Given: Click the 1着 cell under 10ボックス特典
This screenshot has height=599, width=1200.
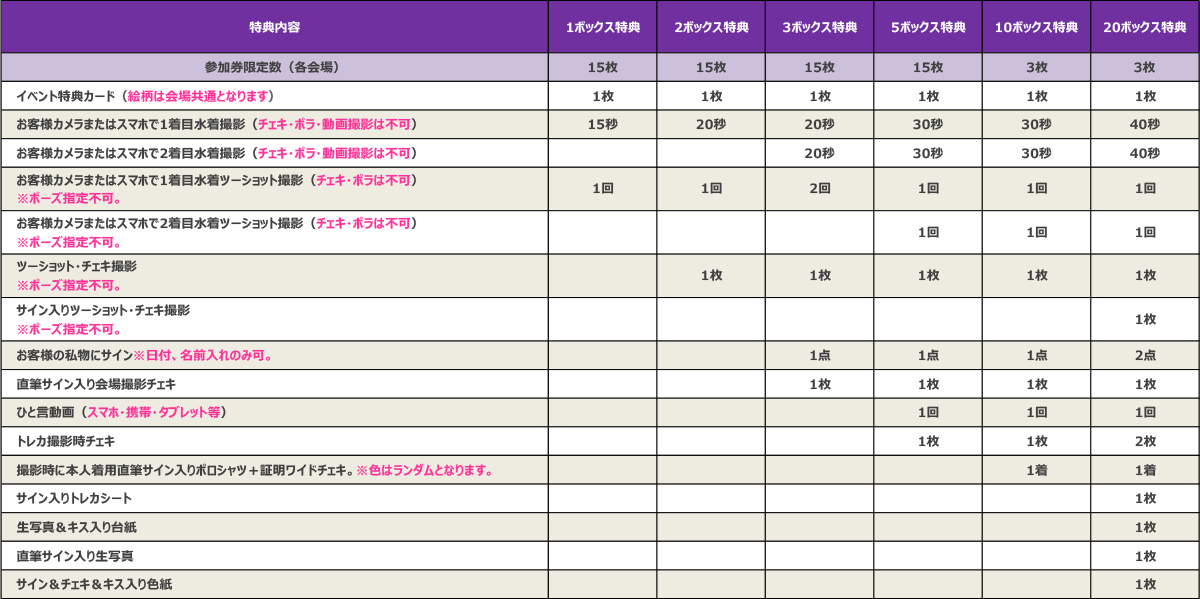Looking at the screenshot, I should click(x=1036, y=470).
